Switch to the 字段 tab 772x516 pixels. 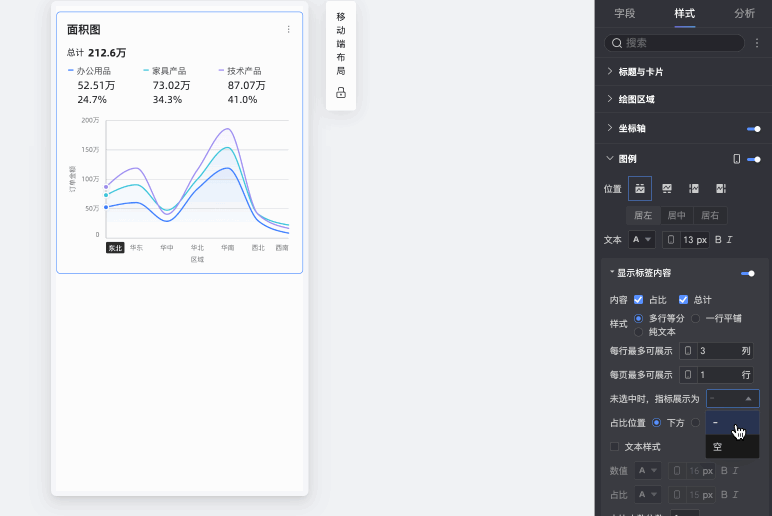tap(625, 14)
